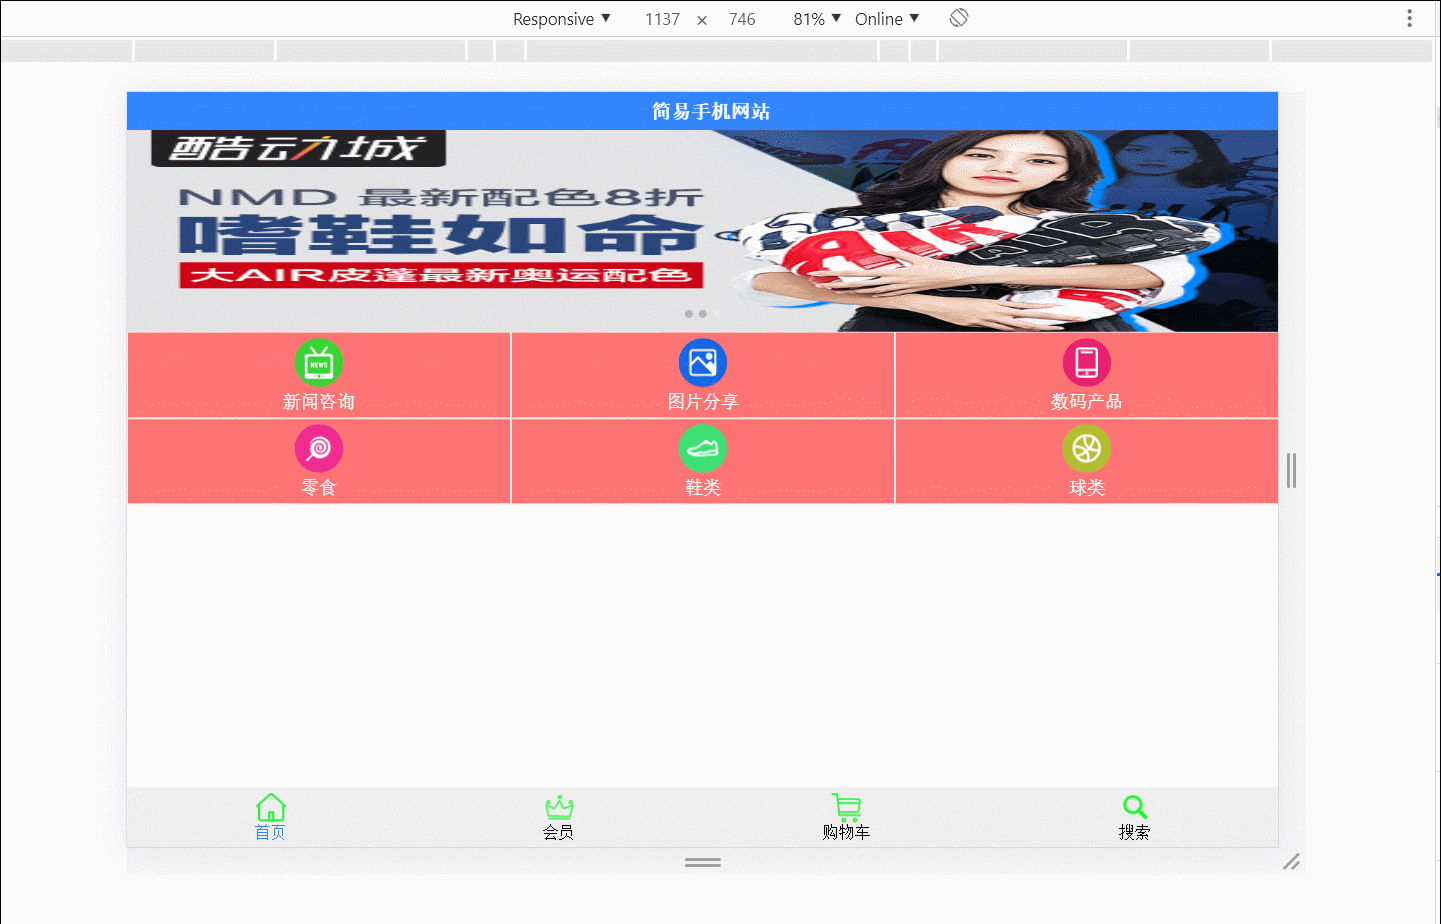This screenshot has width=1441, height=924.
Task: Open 会员 crown icon
Action: [x=559, y=807]
